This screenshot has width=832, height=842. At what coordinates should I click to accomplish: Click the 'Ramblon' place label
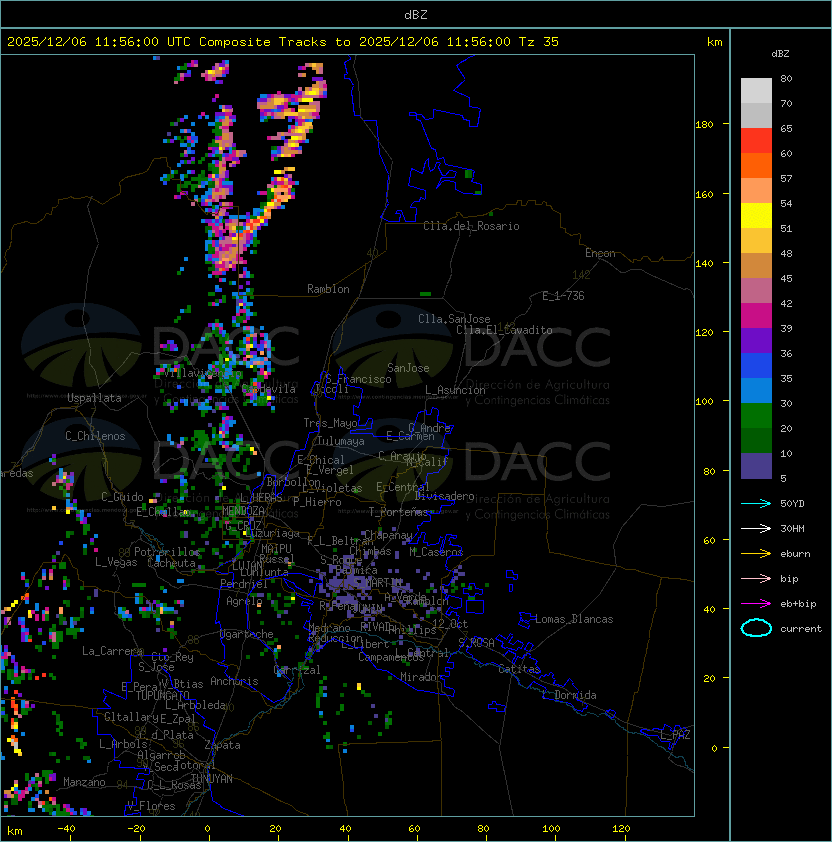pos(328,289)
